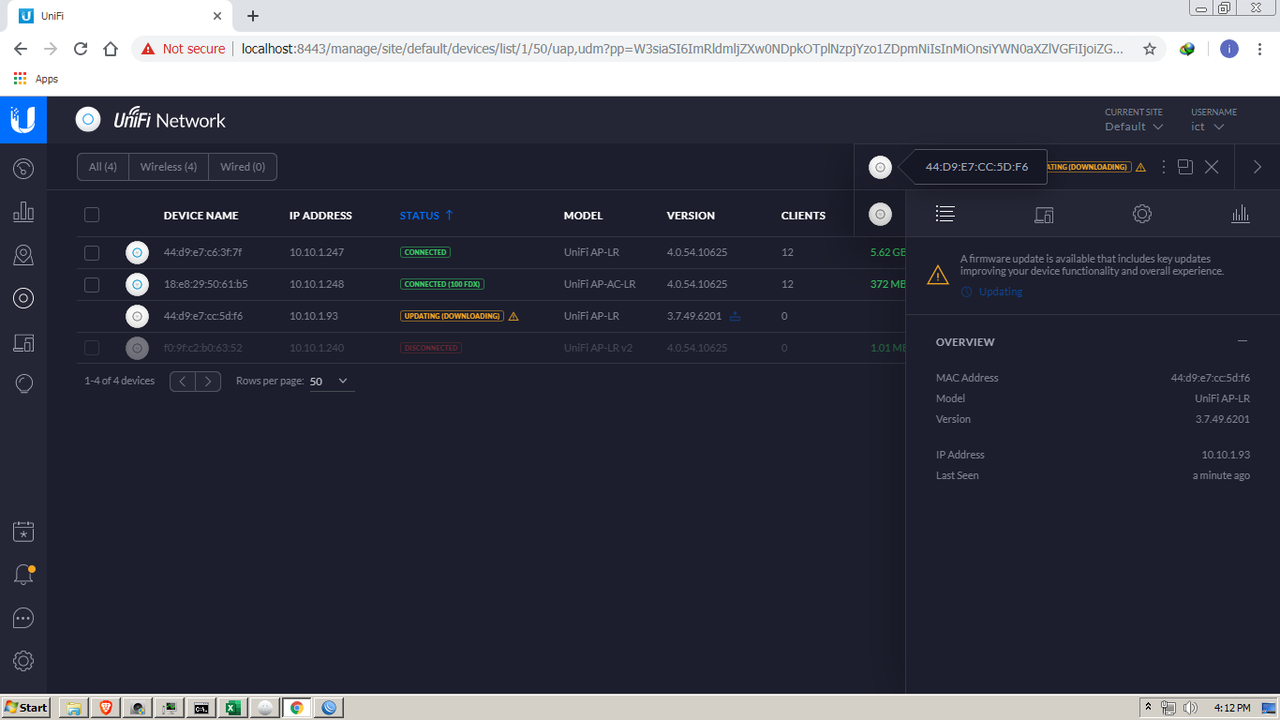Open the Windows Start menu
The height and width of the screenshot is (720, 1280).
[x=26, y=707]
